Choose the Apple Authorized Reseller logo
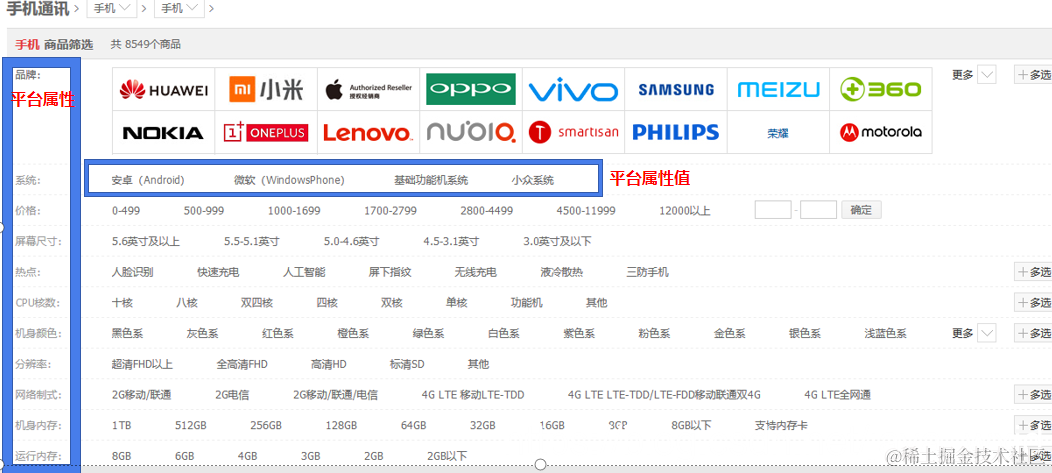Screen dimensions: 1052x473 coord(368,89)
